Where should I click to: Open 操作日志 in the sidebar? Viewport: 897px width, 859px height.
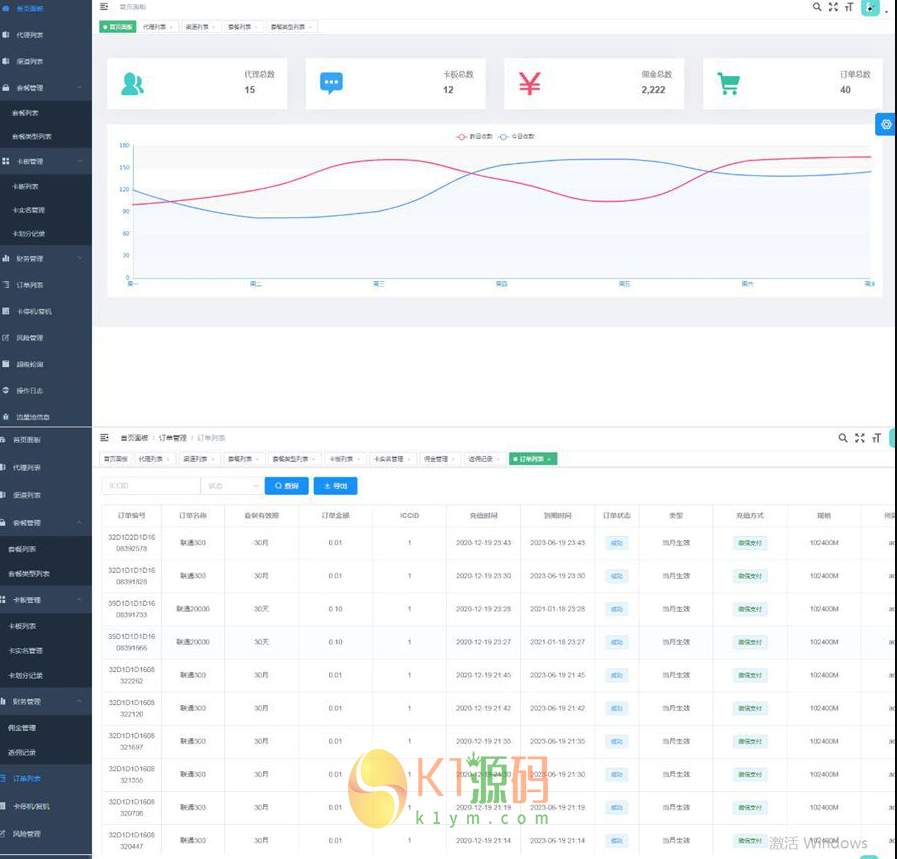pyautogui.click(x=30, y=390)
